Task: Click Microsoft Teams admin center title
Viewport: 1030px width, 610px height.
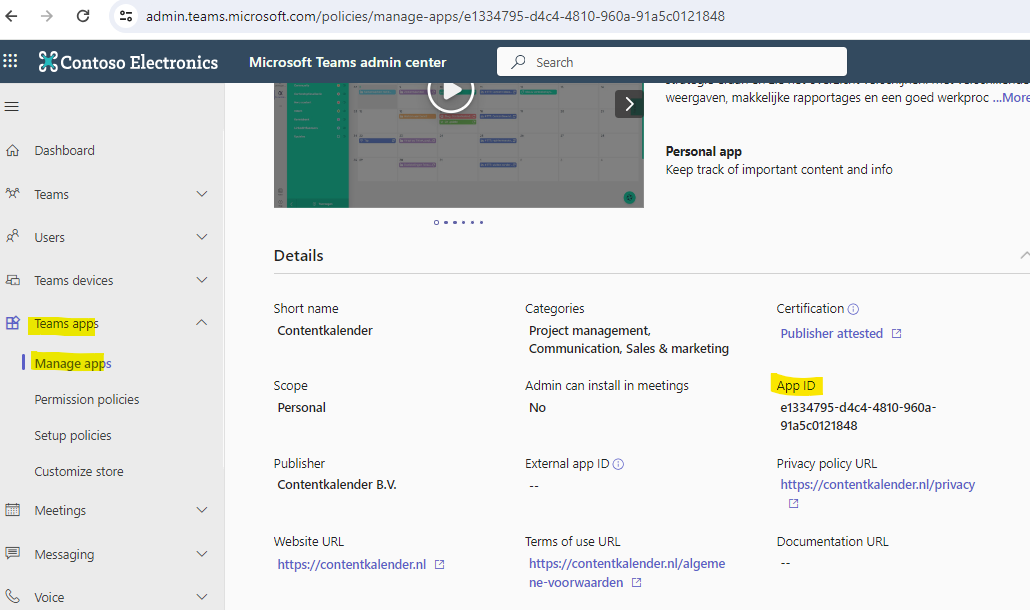Action: click(347, 62)
